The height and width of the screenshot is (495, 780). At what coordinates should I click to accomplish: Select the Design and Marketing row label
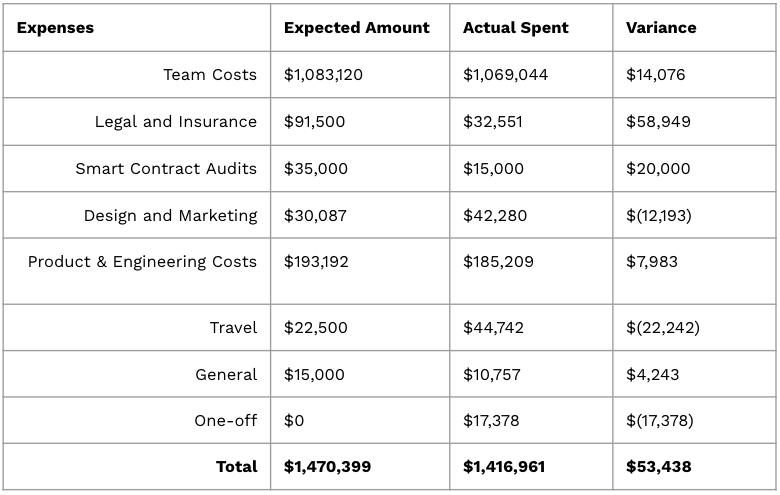click(170, 215)
